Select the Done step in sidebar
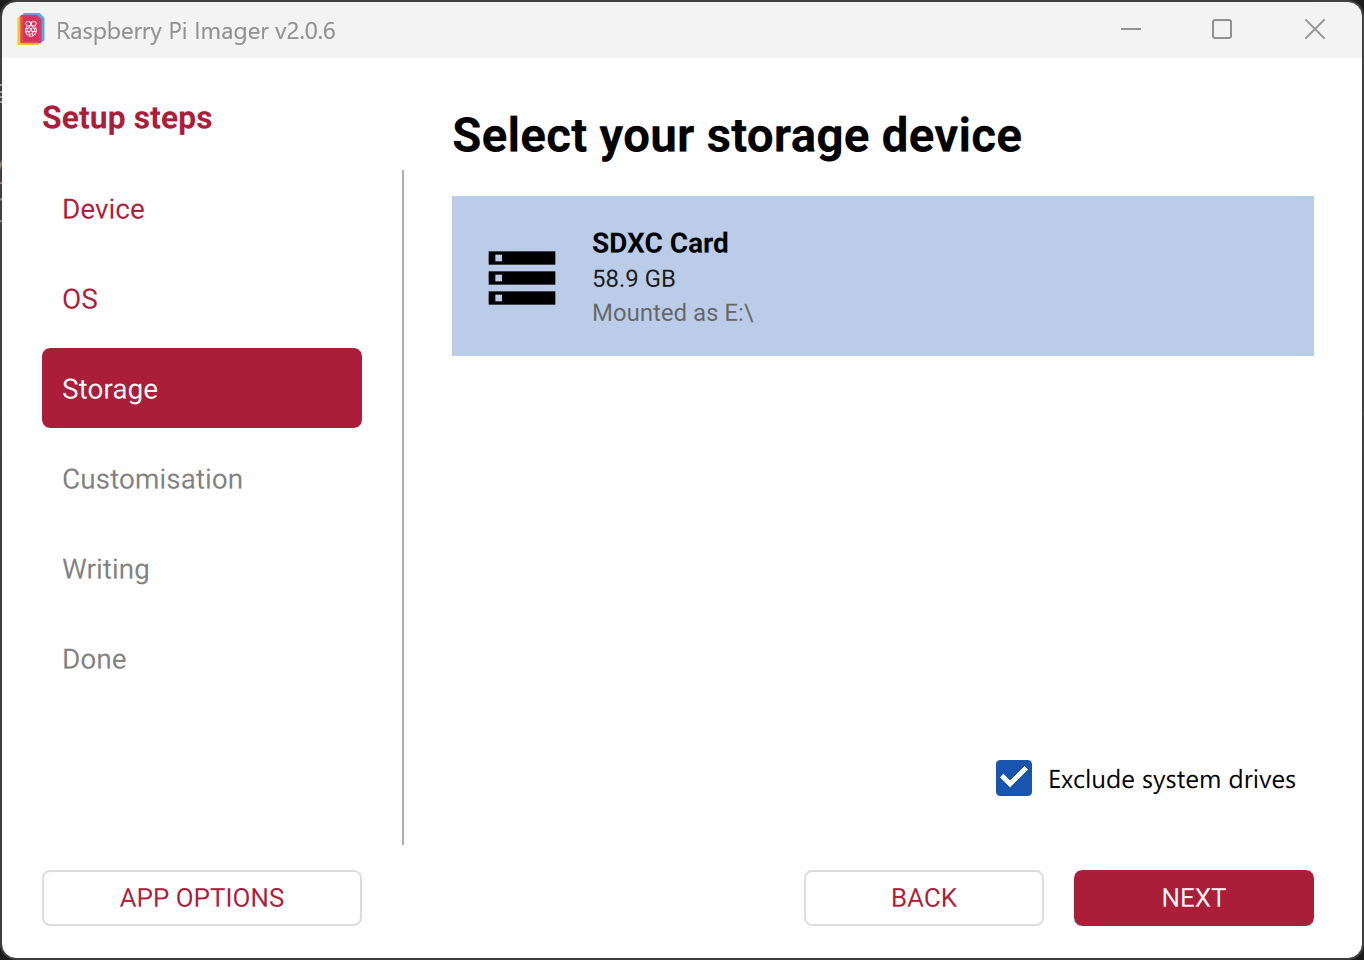 94,659
